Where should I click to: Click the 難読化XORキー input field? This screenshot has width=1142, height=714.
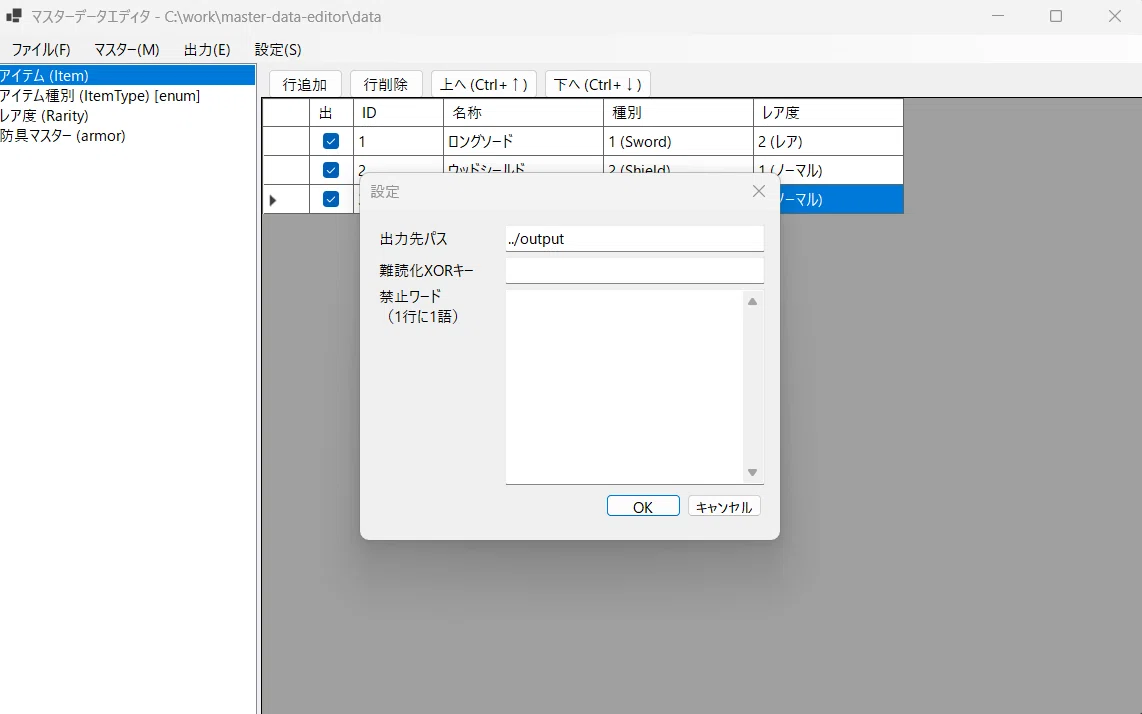pyautogui.click(x=634, y=270)
